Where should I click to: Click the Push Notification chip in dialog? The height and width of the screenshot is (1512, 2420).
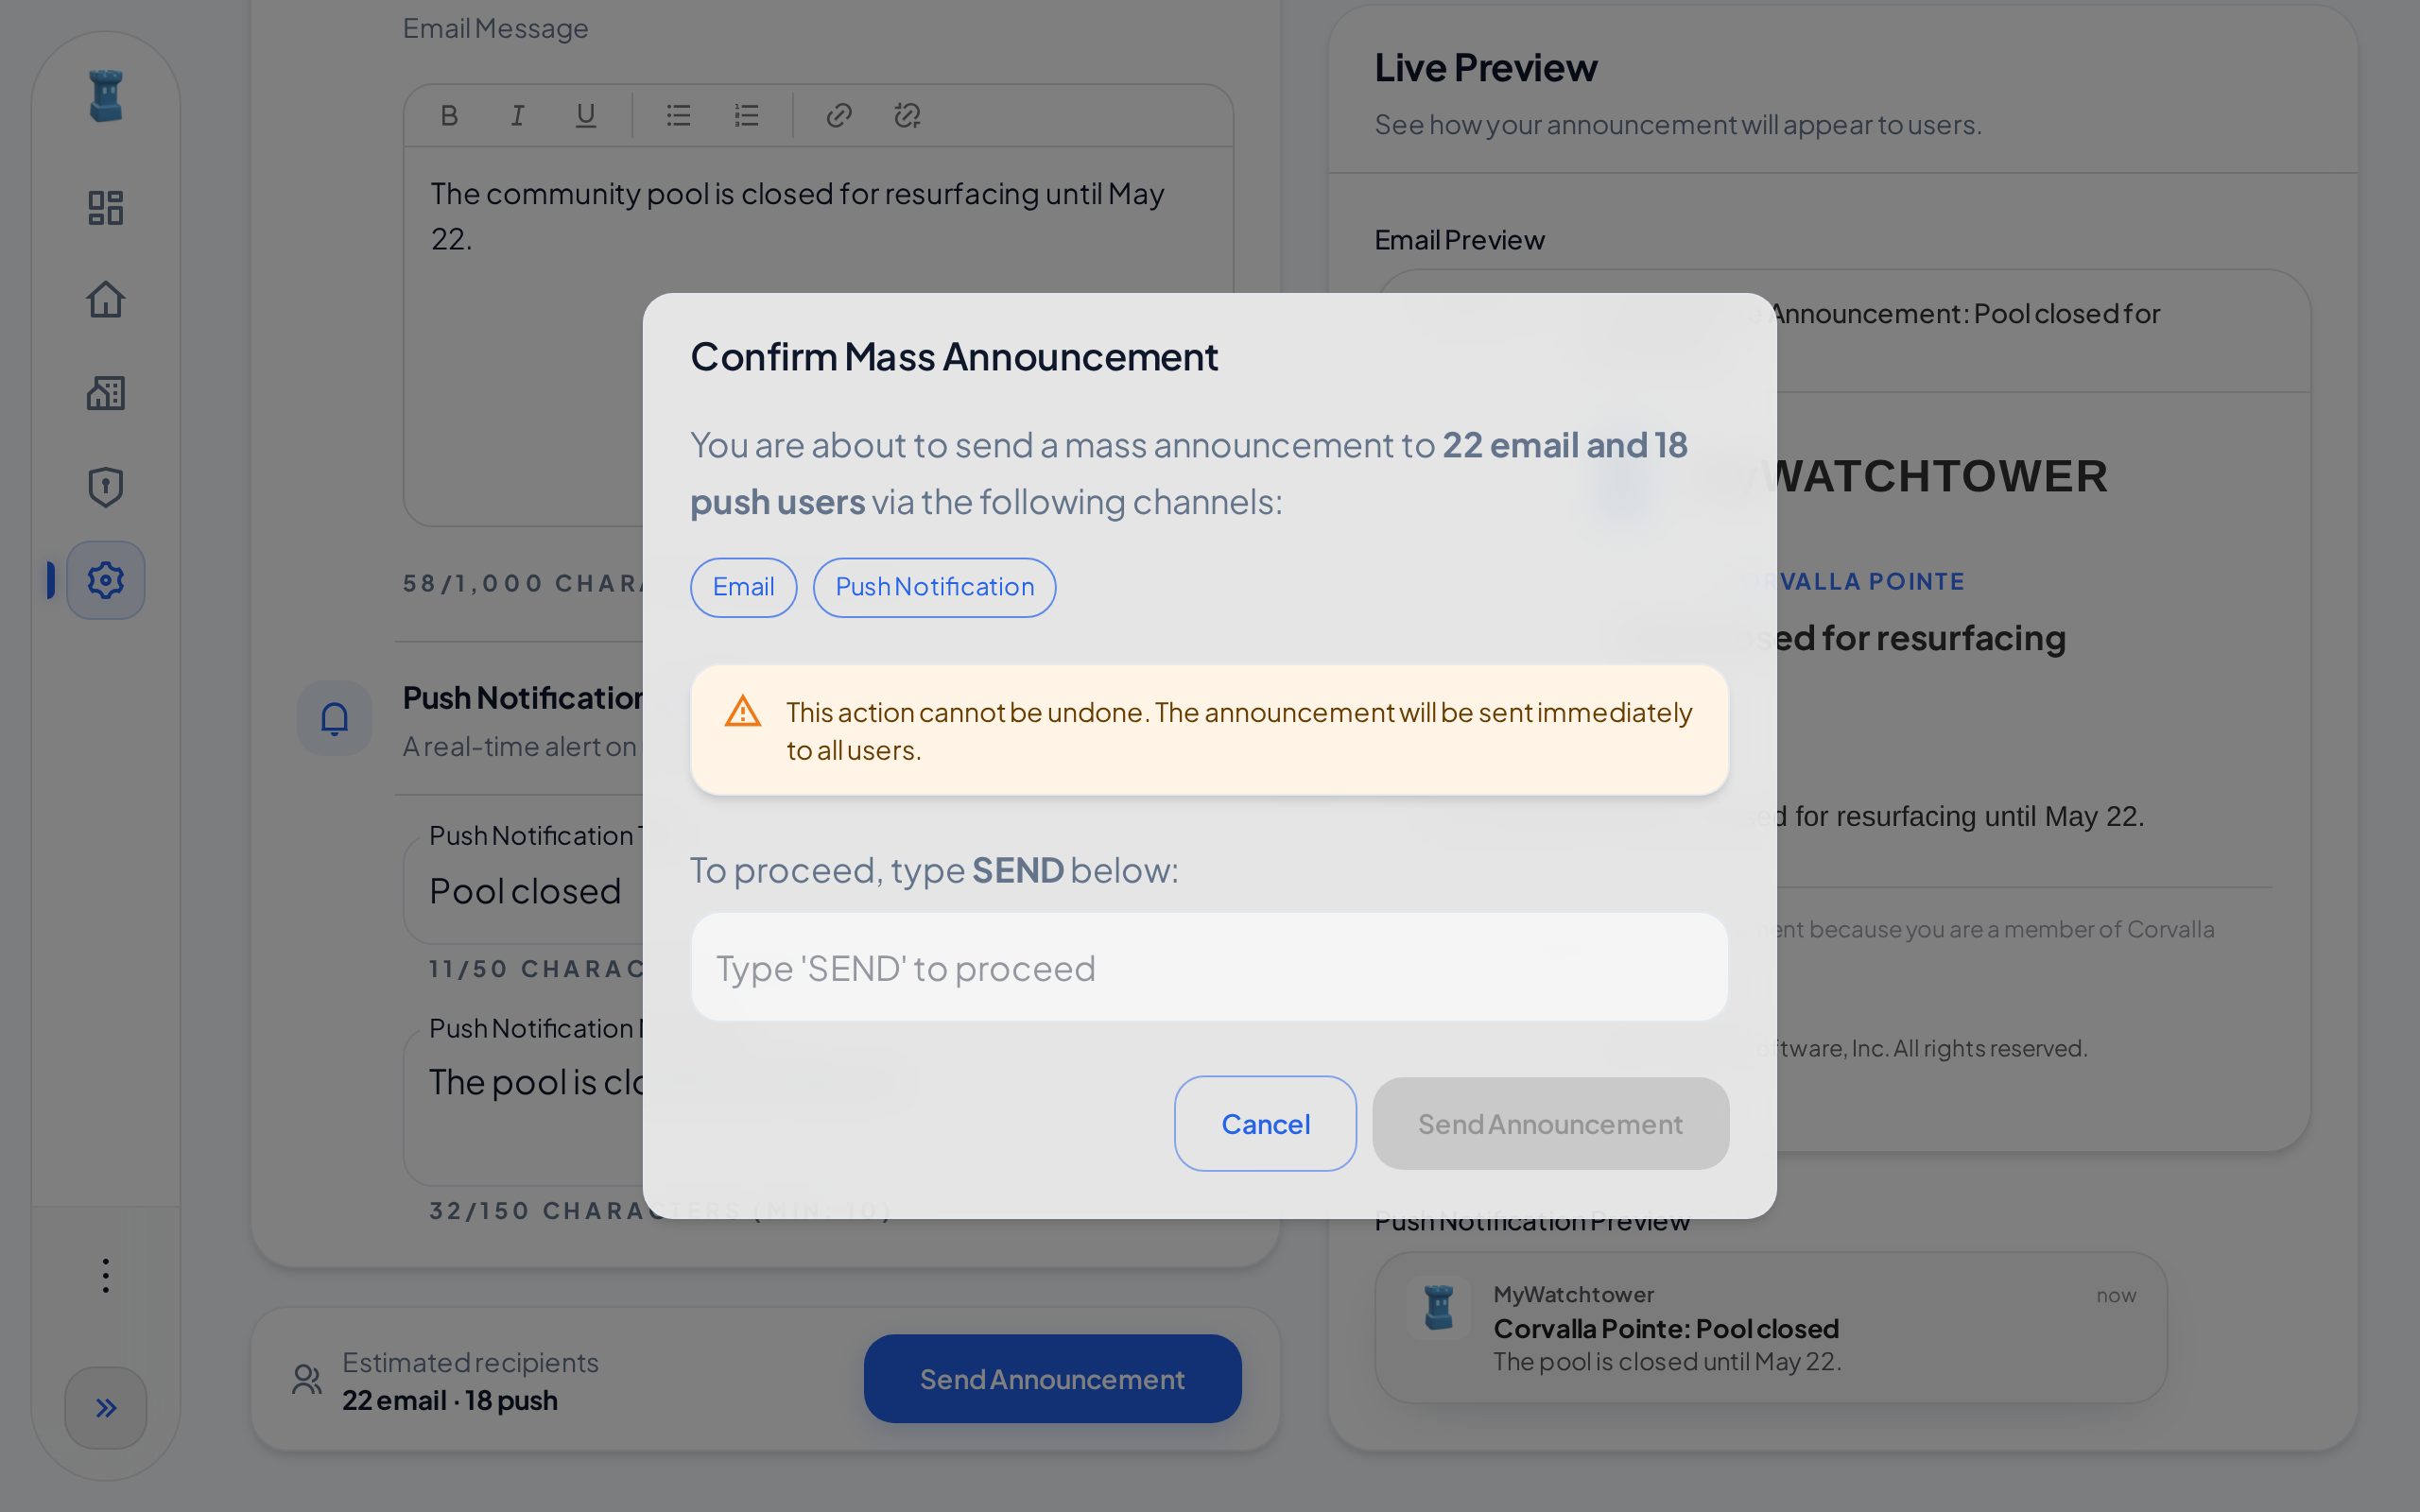(934, 587)
